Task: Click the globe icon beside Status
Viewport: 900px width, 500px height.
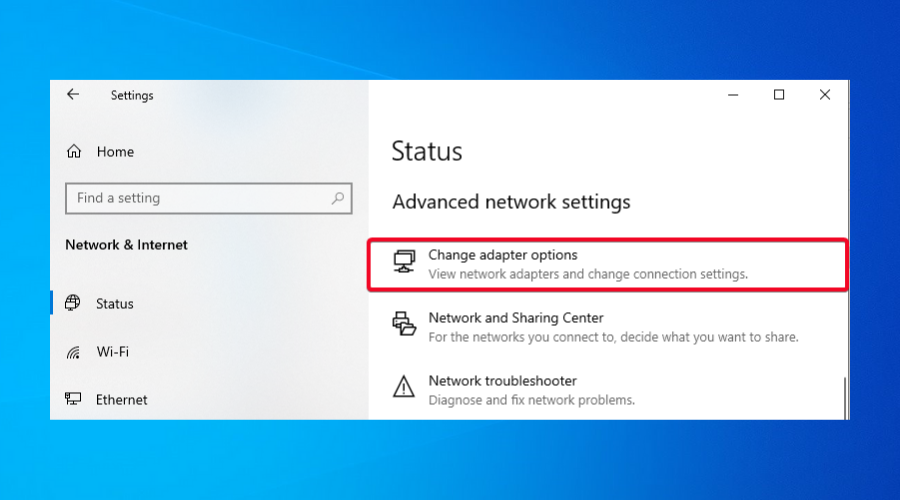Action: click(73, 303)
